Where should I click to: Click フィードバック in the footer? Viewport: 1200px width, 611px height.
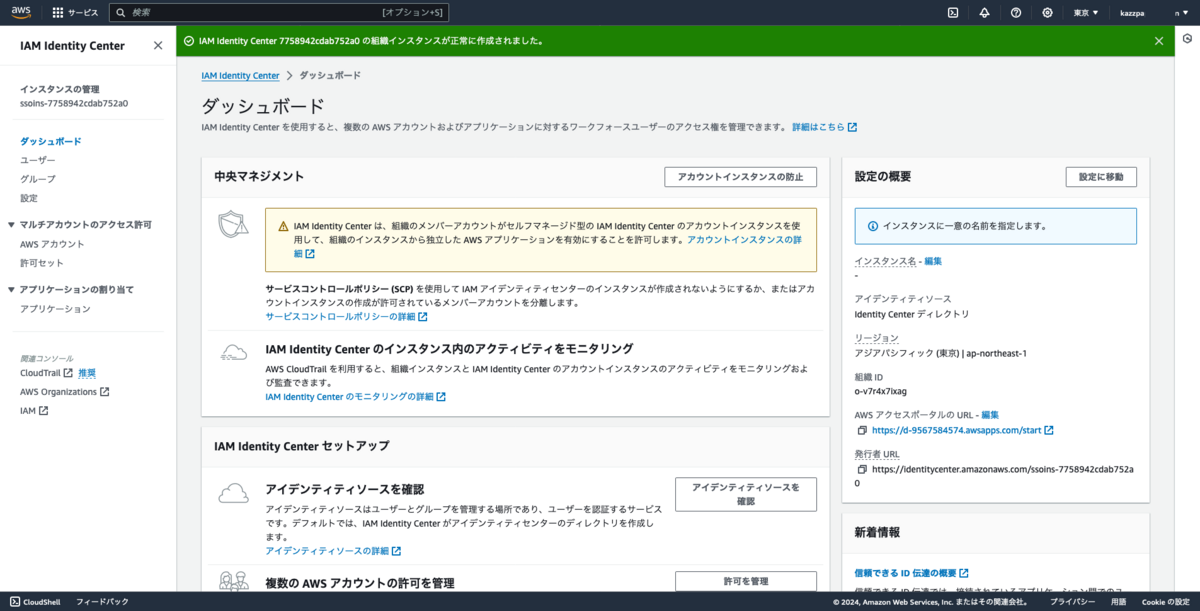coord(102,602)
